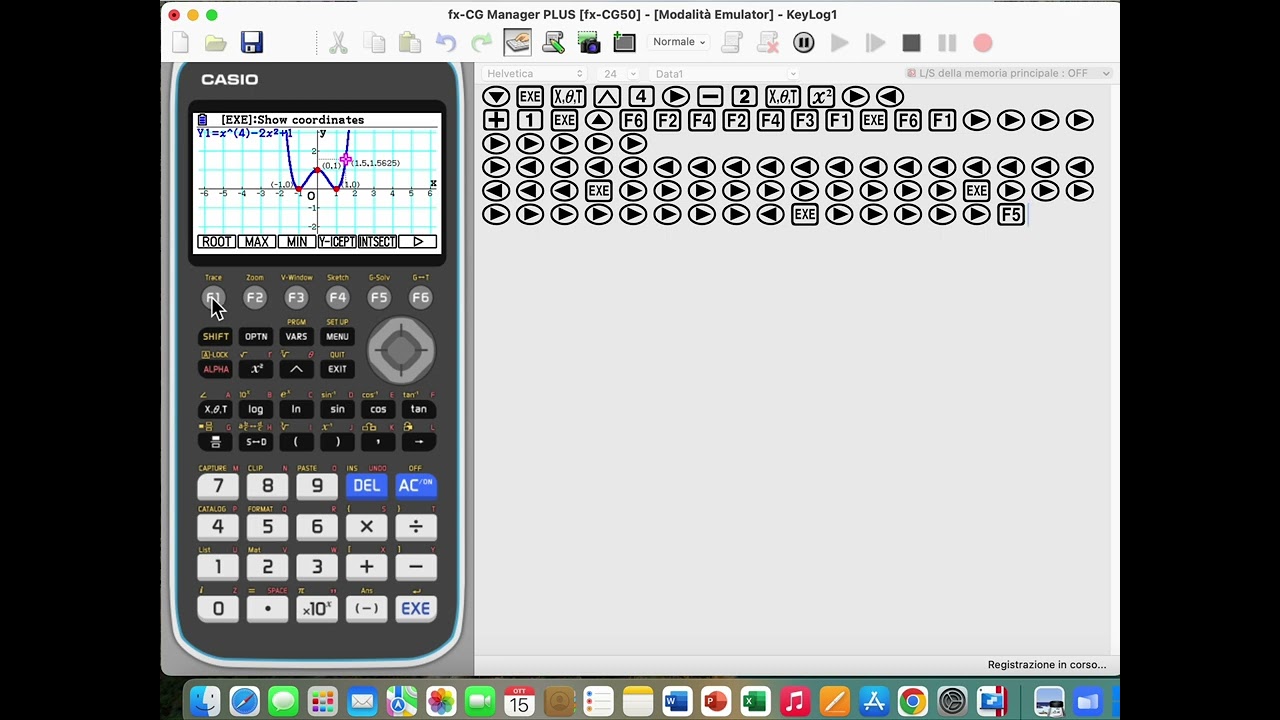The width and height of the screenshot is (1280, 720).
Task: Open the Helvetica font dropdown
Action: (x=534, y=73)
